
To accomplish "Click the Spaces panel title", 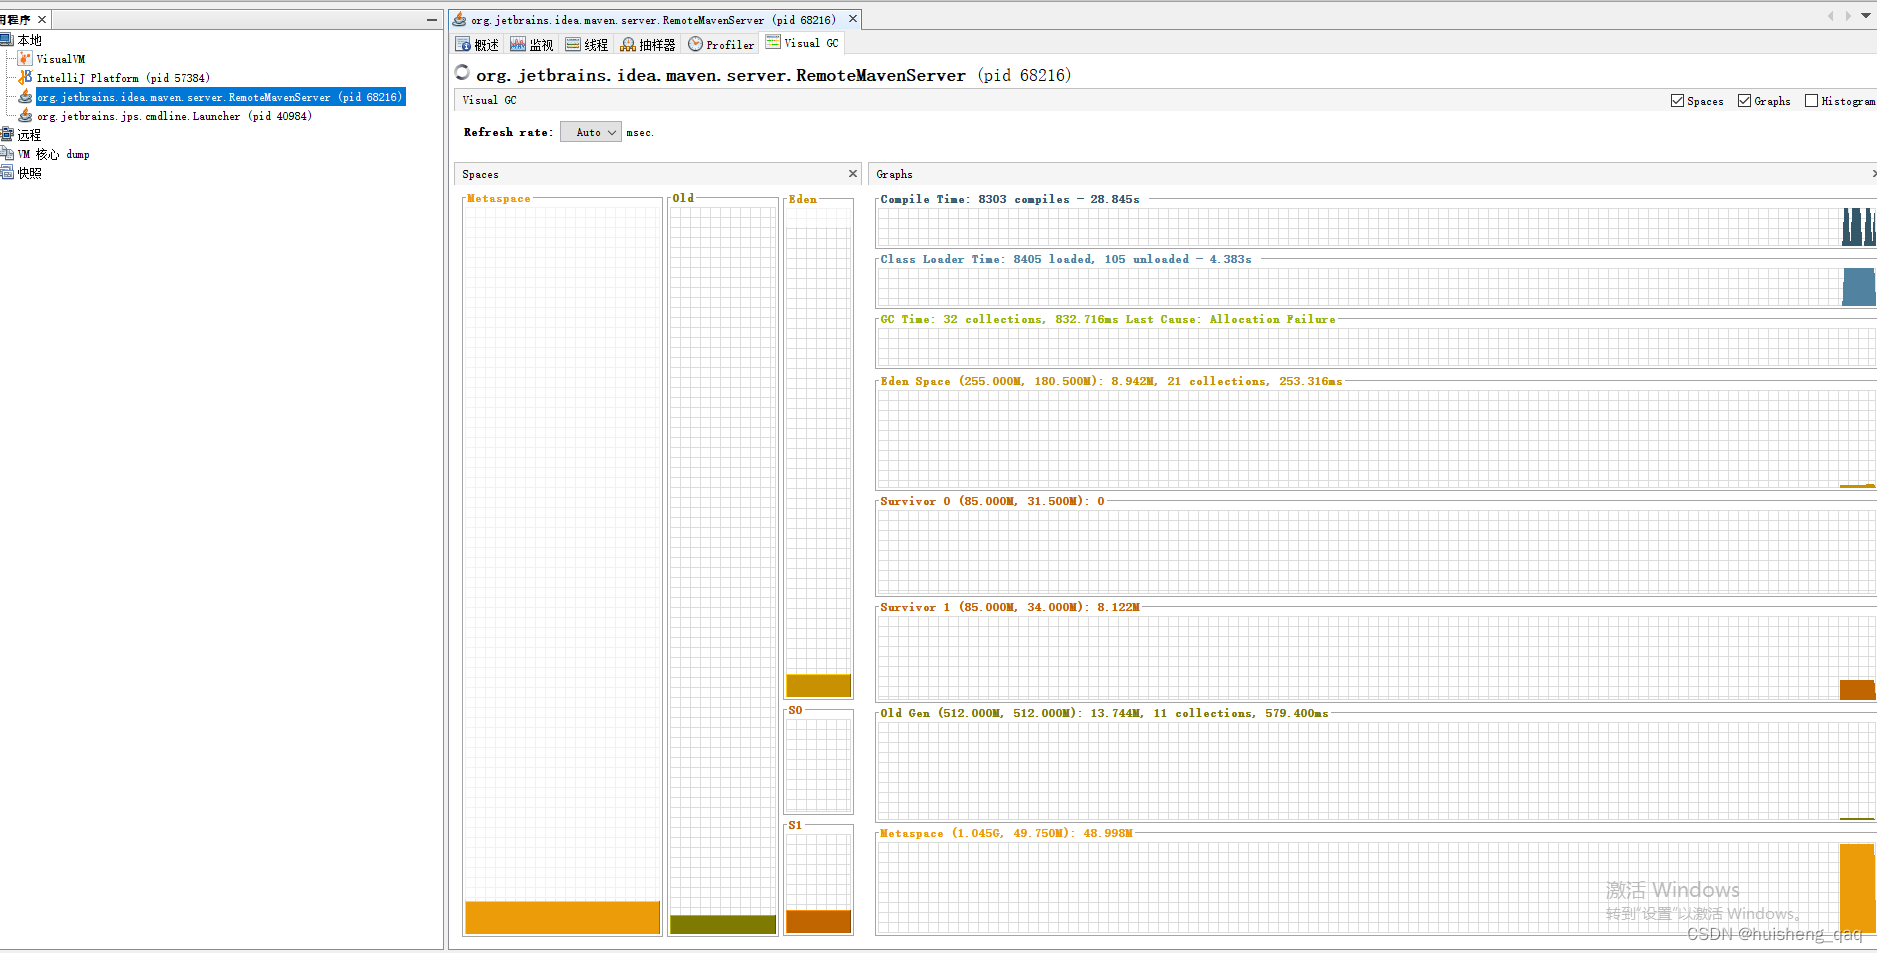I will 481,174.
